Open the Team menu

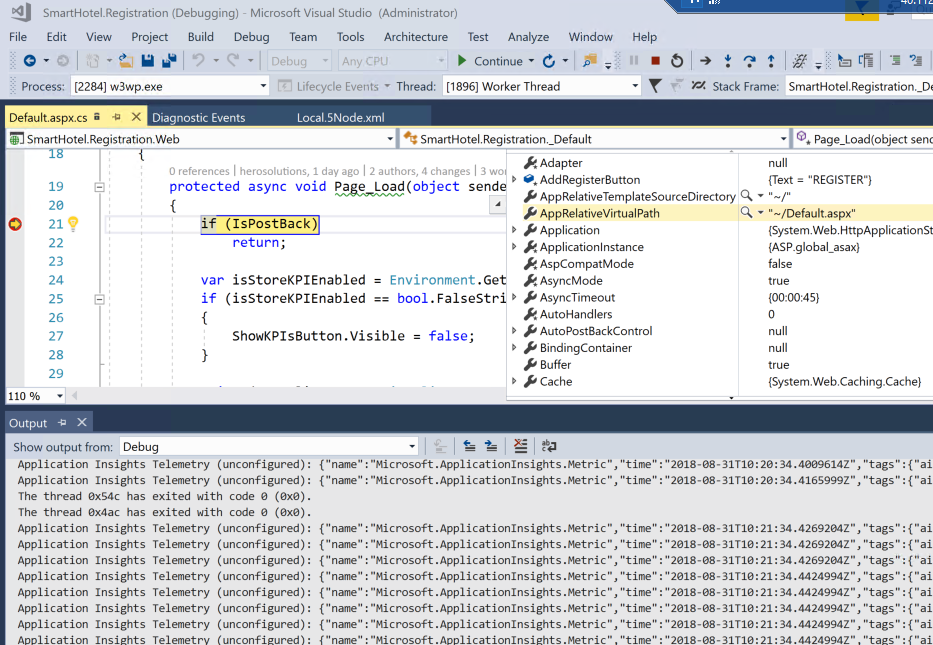[303, 37]
